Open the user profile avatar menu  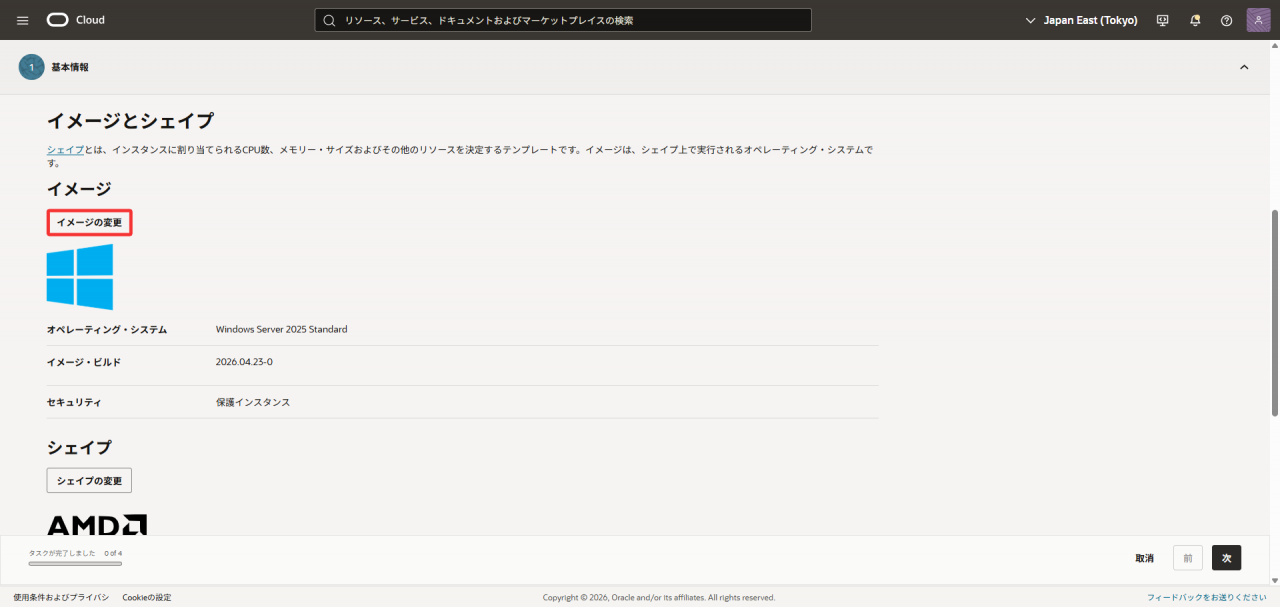tap(1258, 20)
